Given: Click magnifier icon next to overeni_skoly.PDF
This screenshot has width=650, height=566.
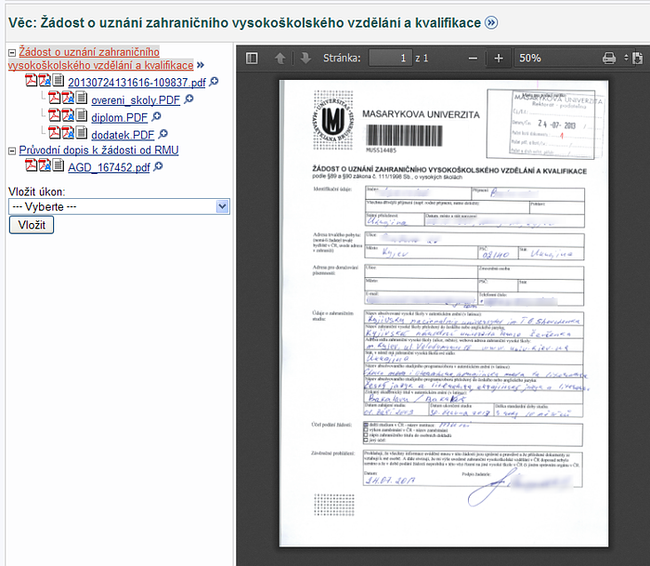Looking at the screenshot, I should tap(189, 100).
